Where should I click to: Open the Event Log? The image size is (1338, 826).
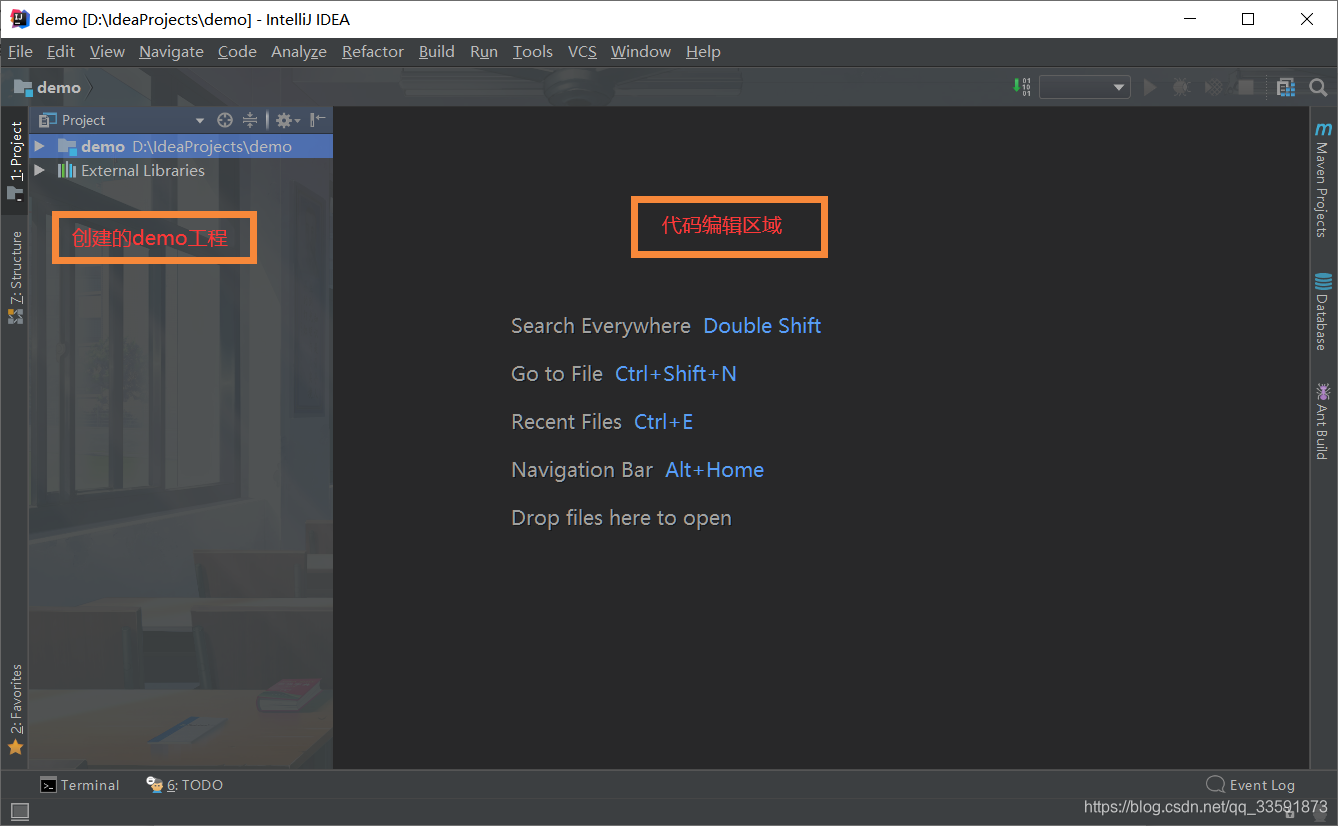pos(1251,785)
